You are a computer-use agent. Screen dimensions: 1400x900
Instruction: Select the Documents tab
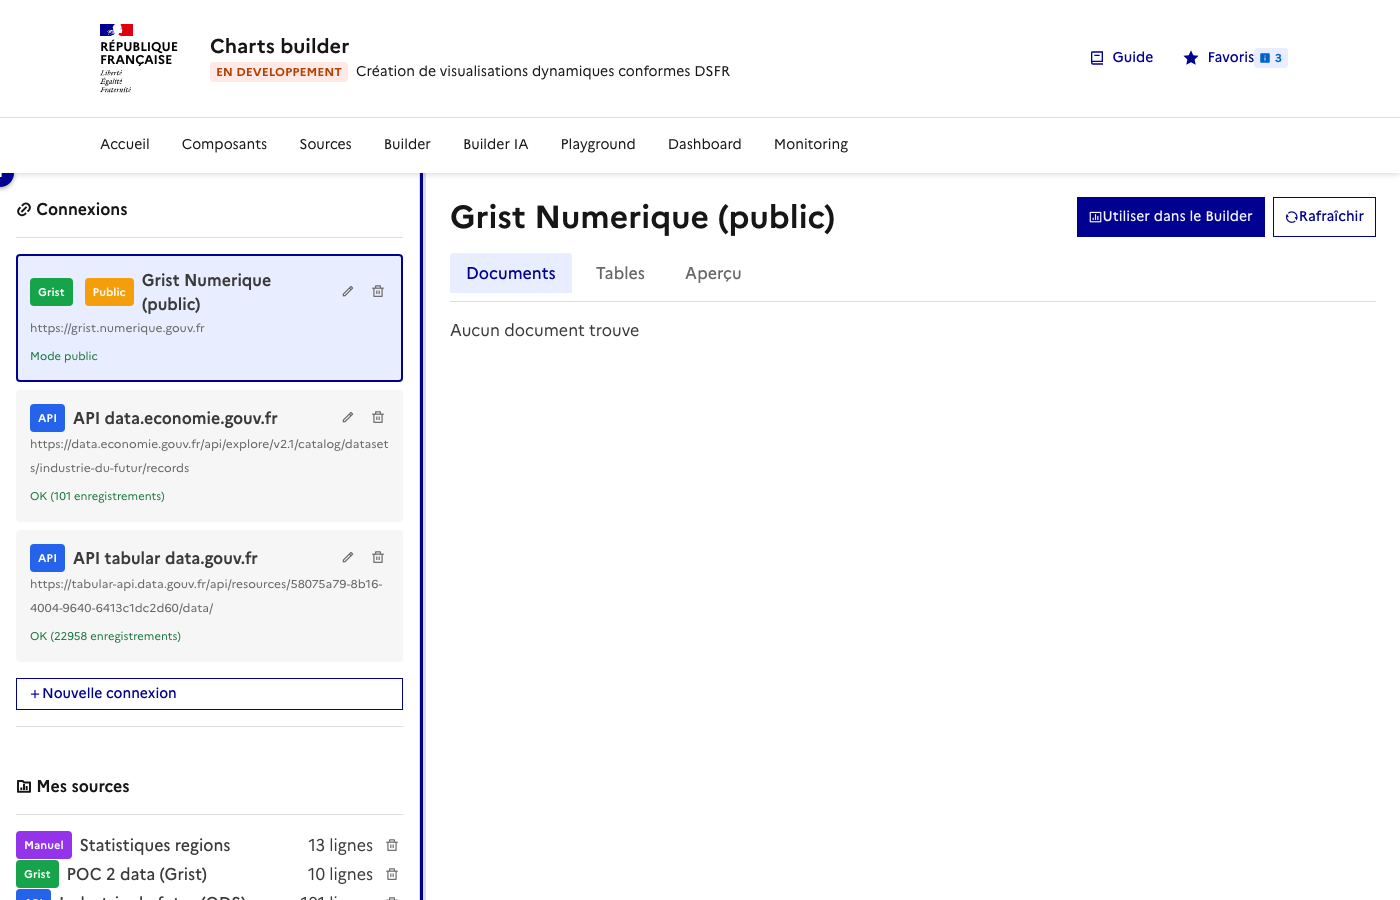pos(511,273)
